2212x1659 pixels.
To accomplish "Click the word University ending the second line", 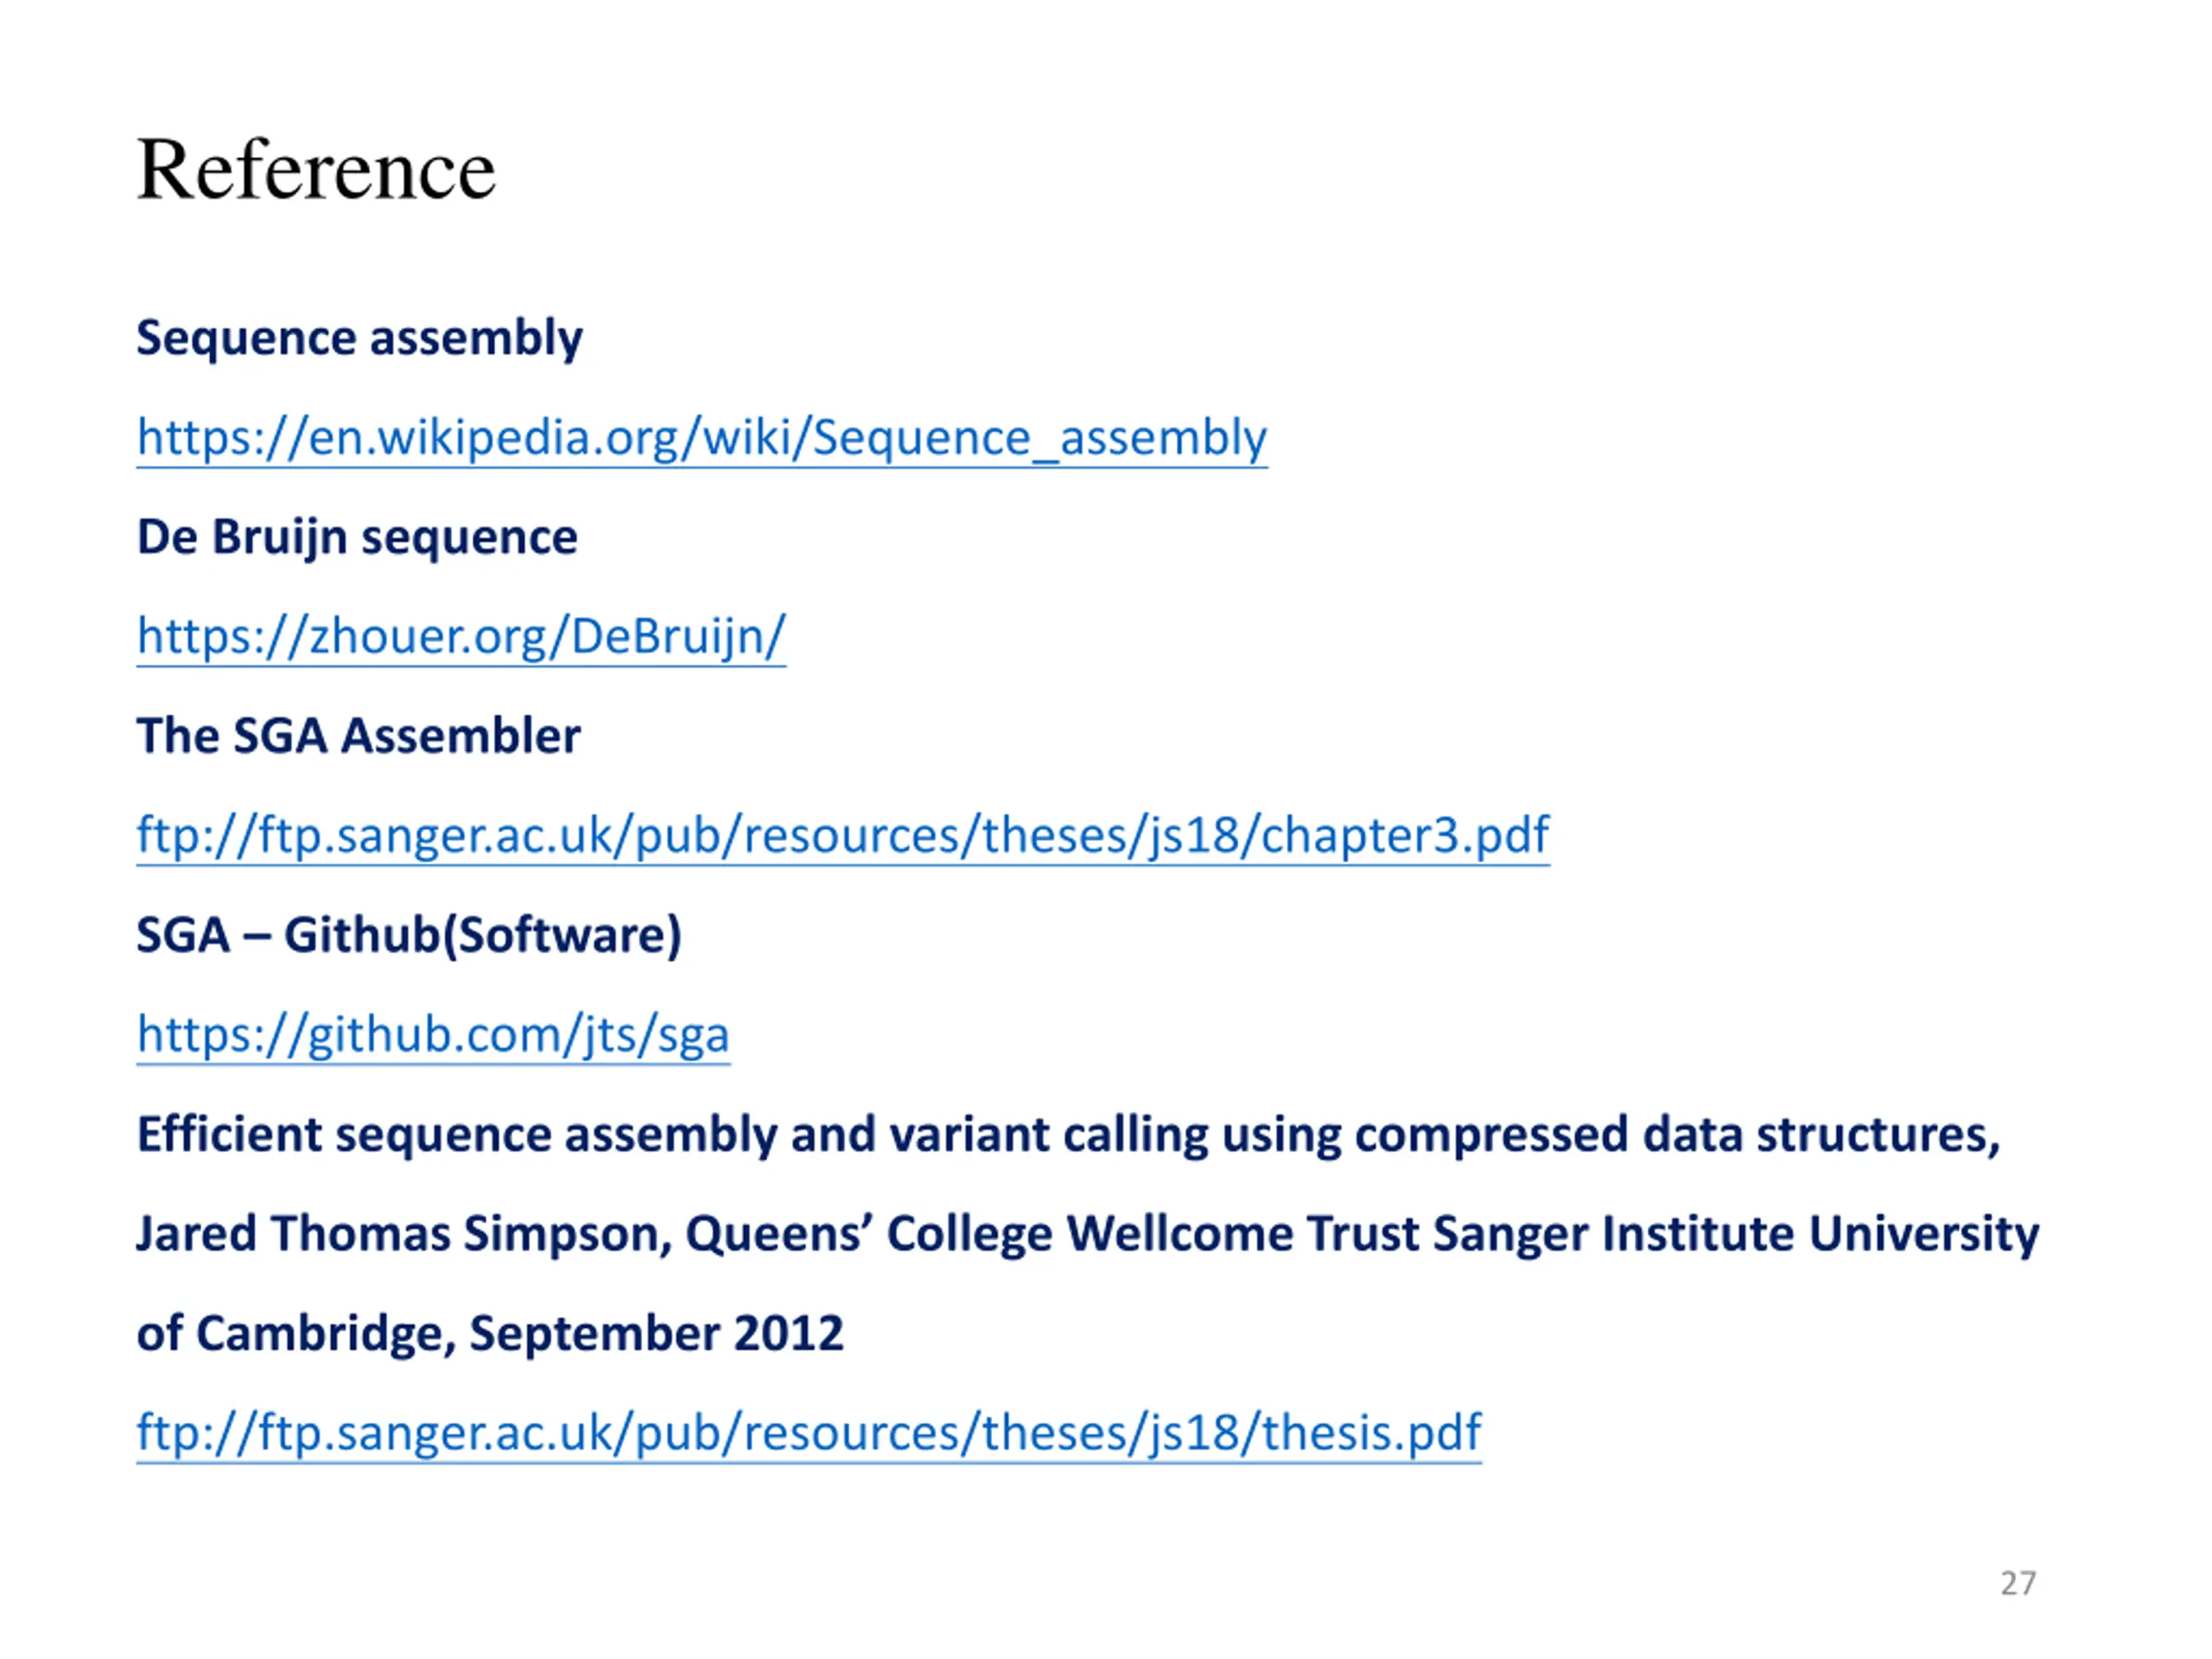I will 1924,1234.
